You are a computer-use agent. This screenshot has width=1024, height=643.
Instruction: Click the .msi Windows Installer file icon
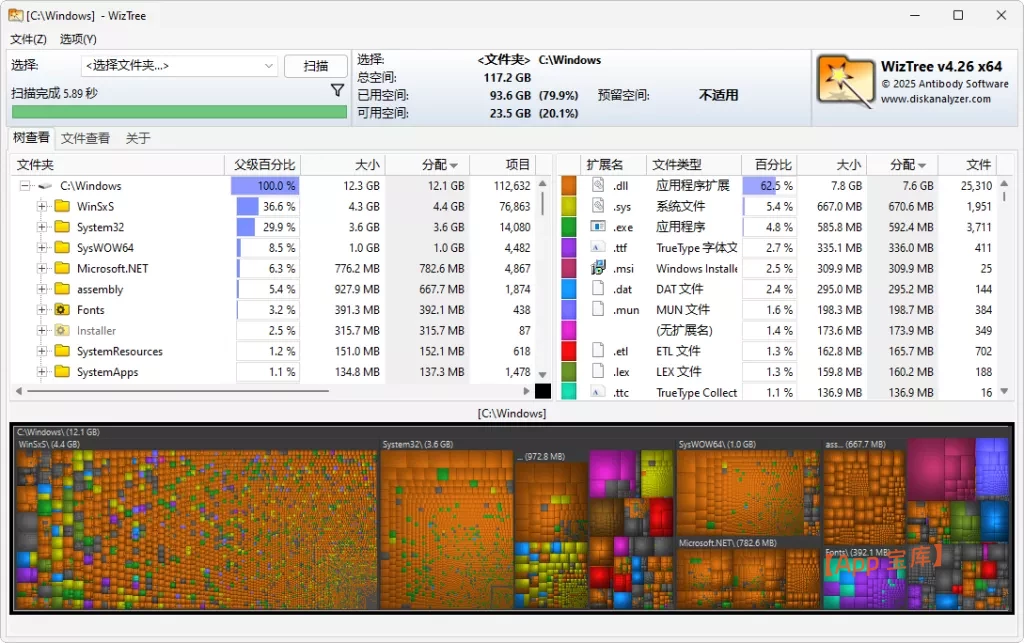598,268
